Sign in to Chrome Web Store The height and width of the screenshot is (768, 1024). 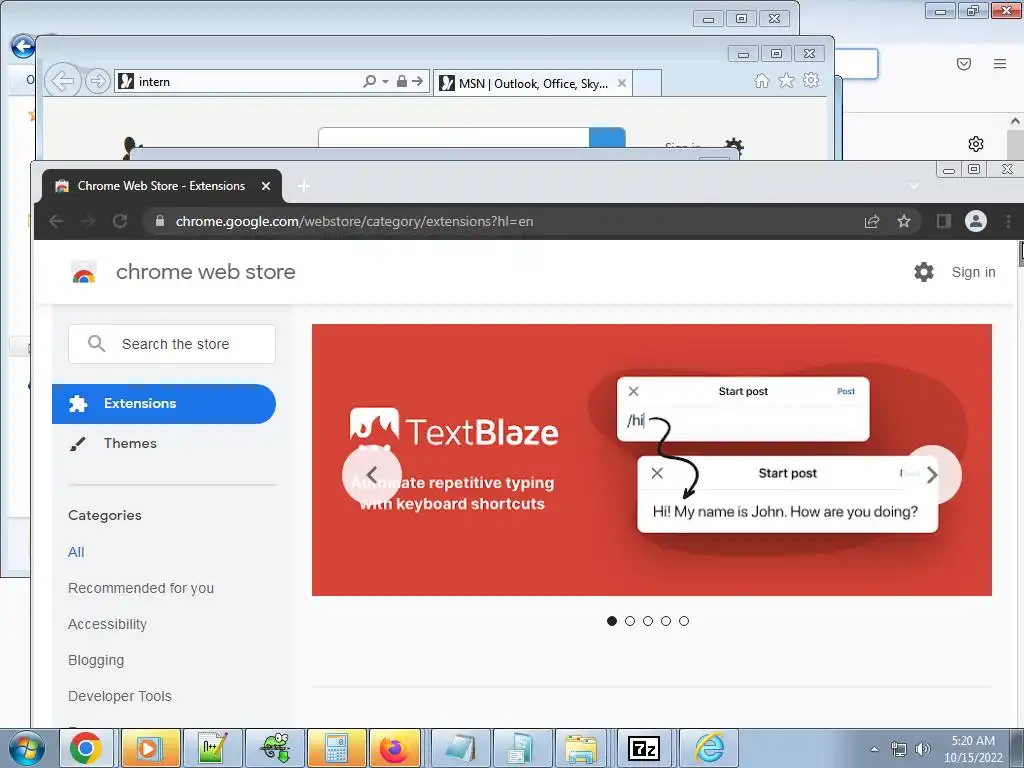pos(973,272)
